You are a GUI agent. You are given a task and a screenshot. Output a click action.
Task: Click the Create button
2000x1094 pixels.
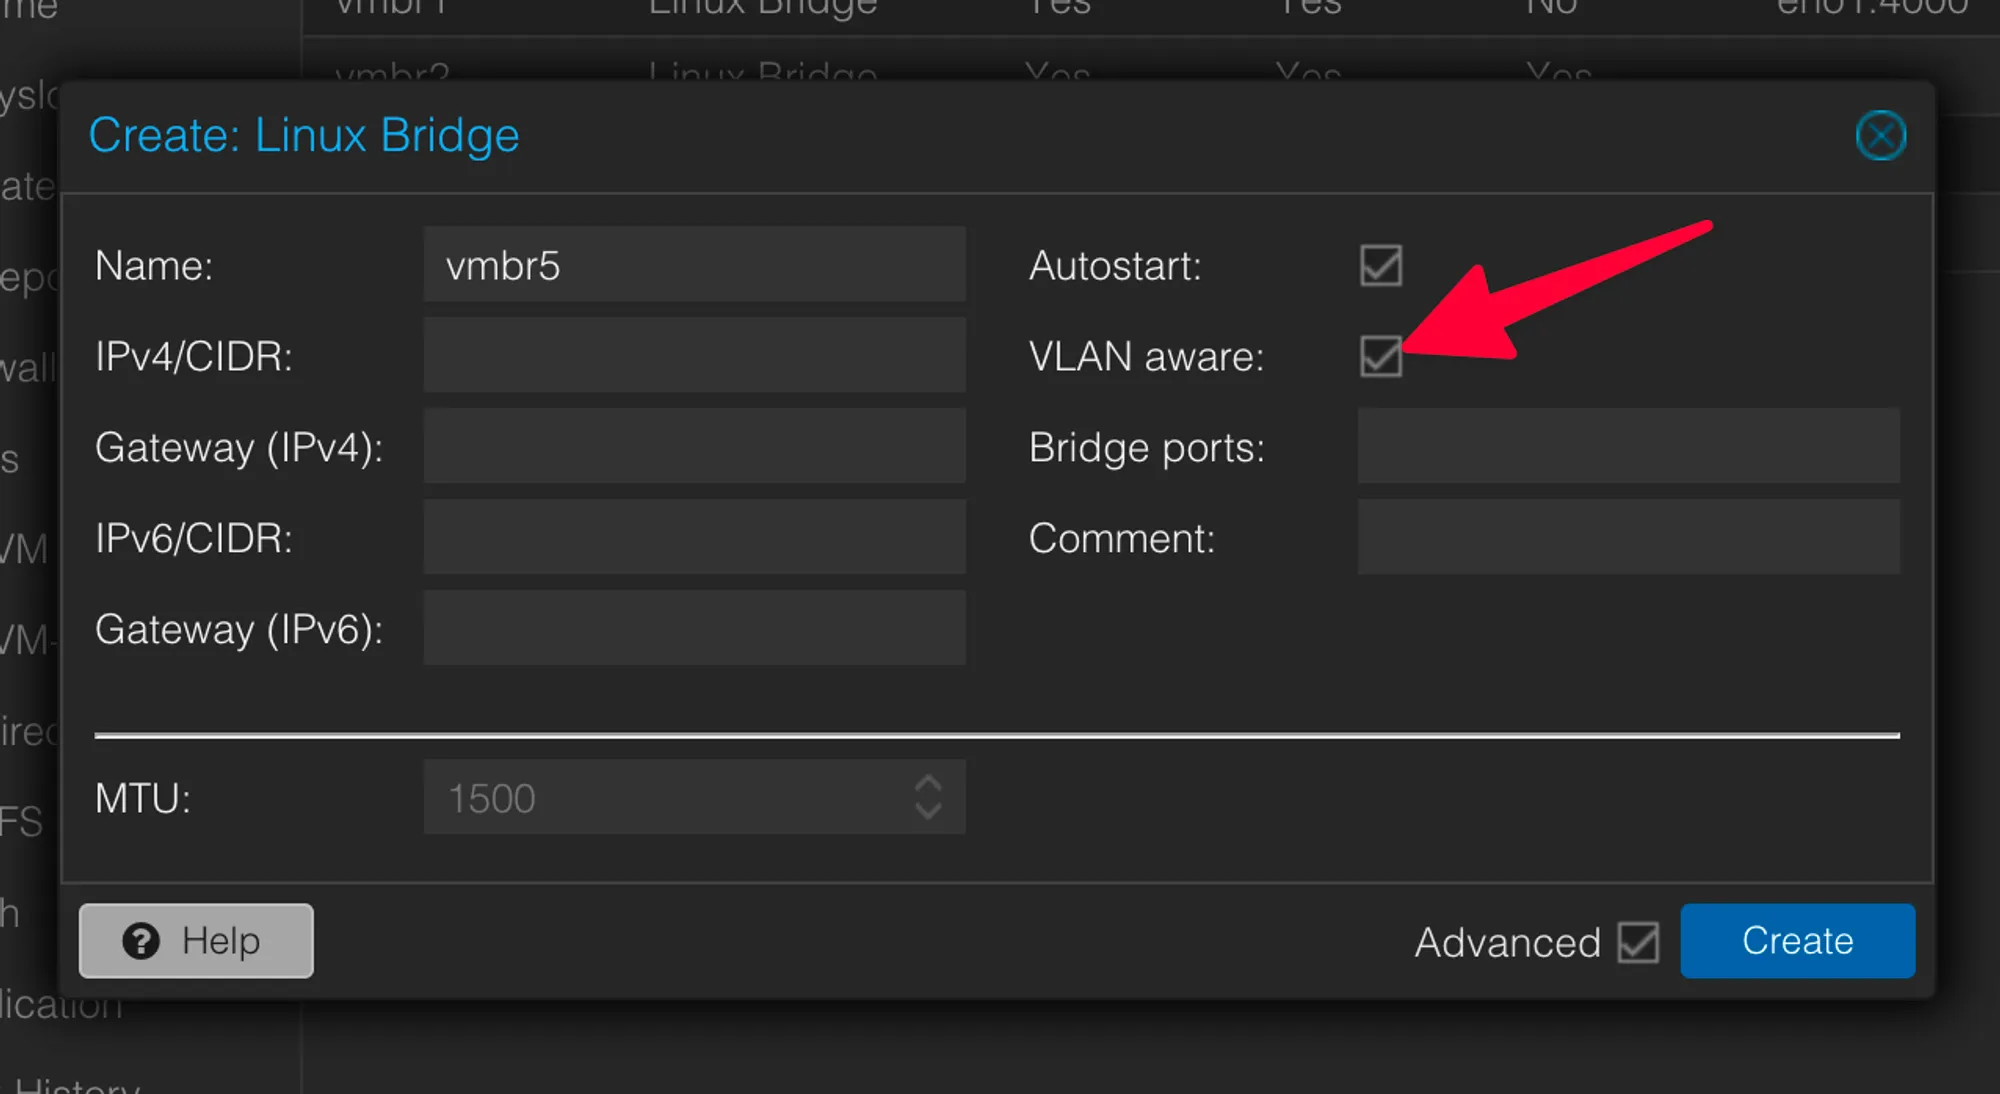tap(1797, 940)
